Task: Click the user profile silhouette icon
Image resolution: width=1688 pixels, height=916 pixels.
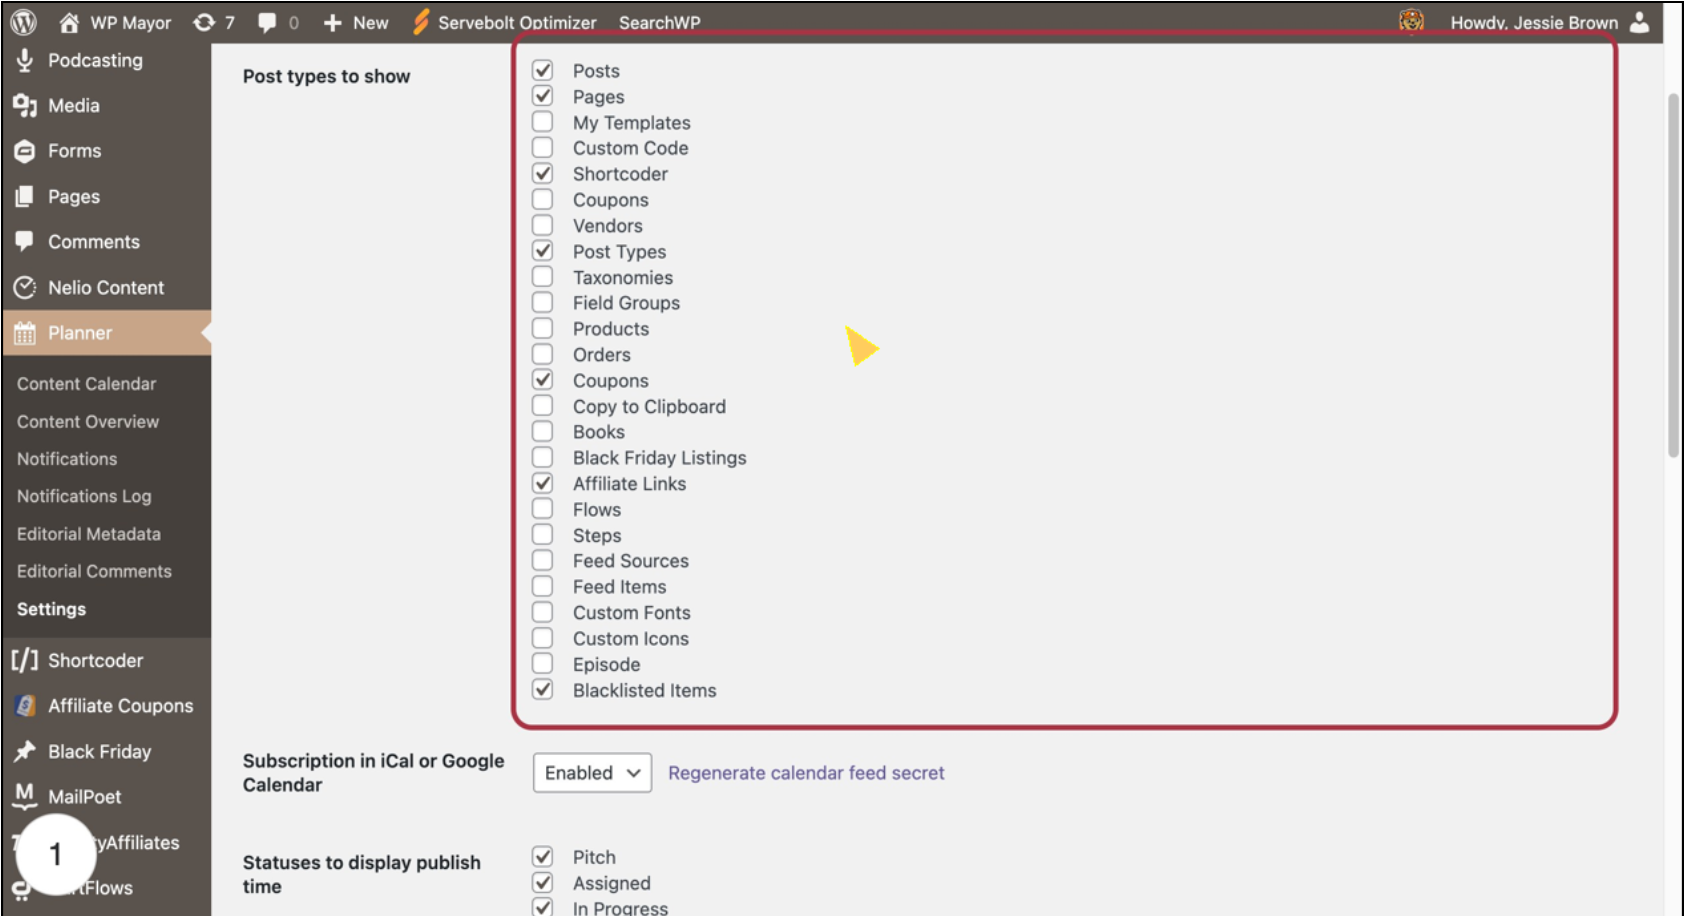Action: coord(1639,22)
